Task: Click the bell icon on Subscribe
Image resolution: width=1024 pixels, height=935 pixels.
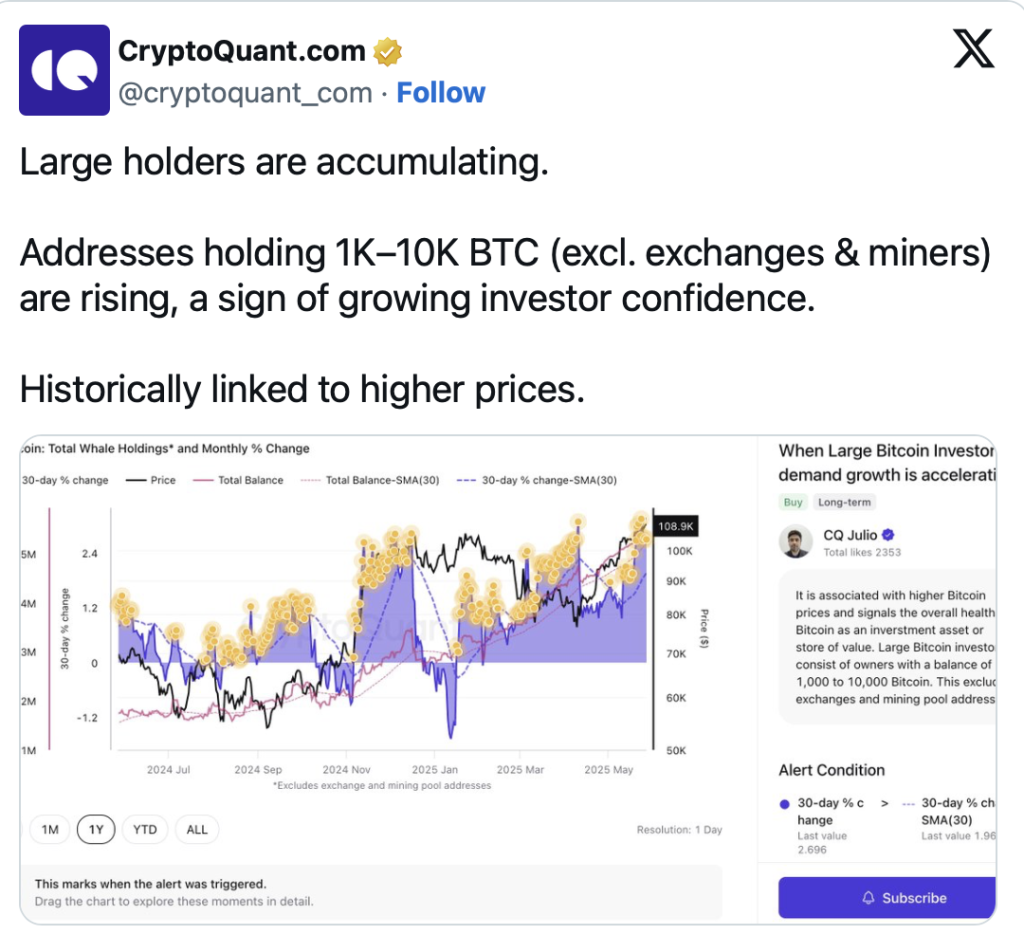Action: 868,898
